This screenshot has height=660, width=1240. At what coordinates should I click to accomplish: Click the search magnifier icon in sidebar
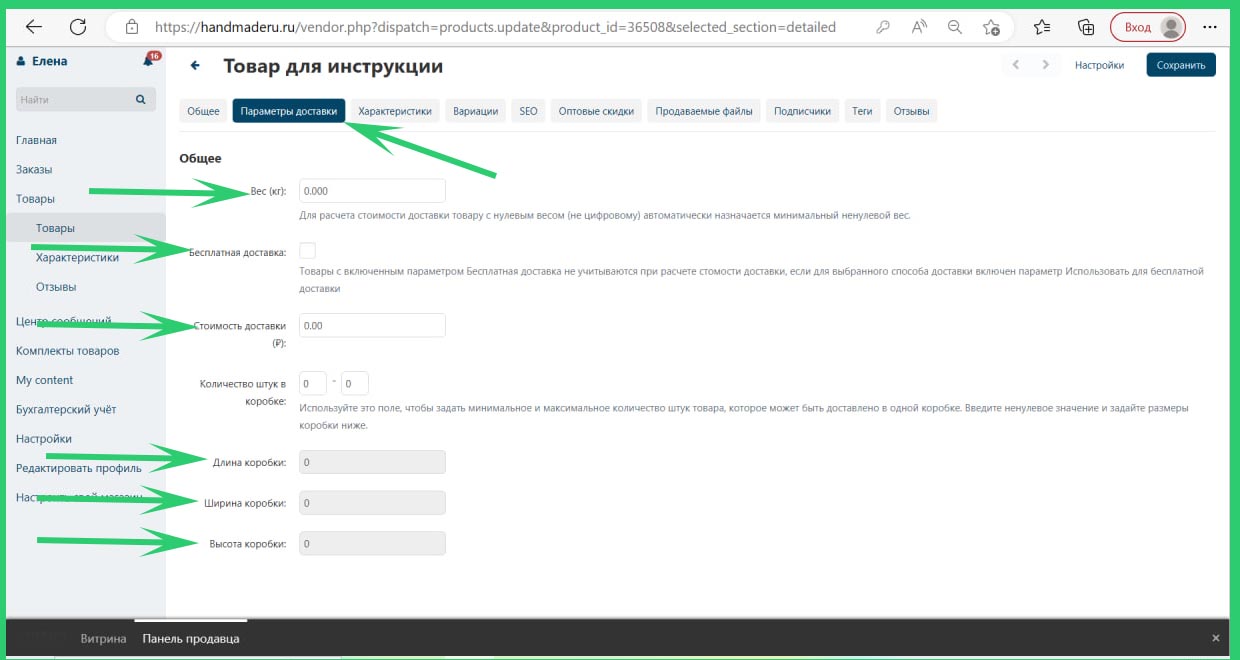tap(141, 100)
